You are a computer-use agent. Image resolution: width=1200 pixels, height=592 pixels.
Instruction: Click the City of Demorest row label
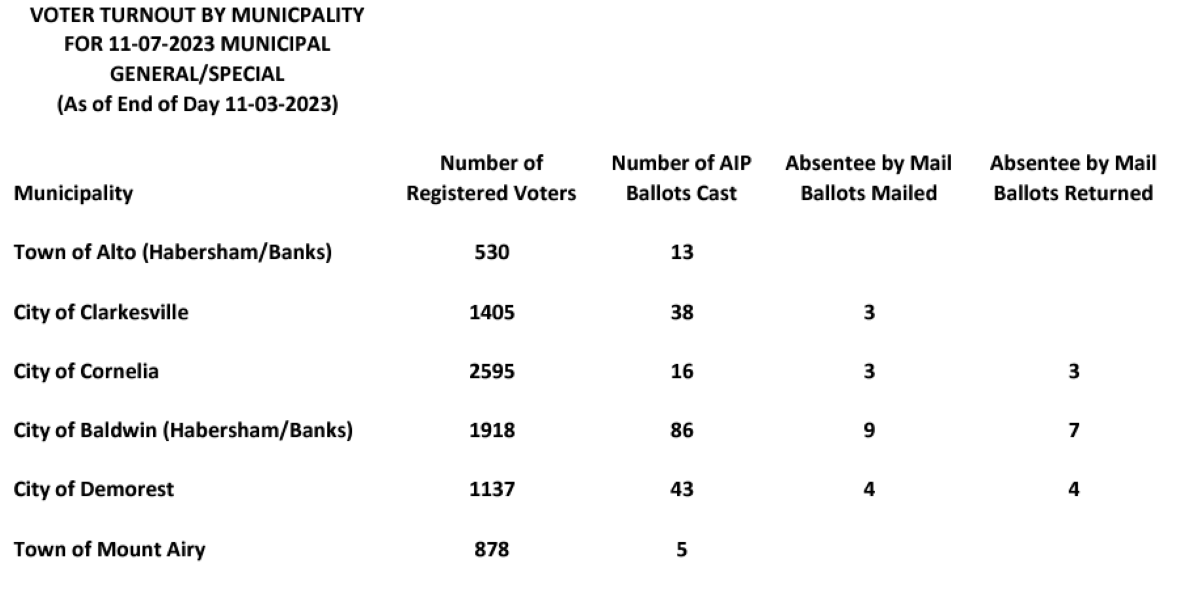tap(94, 490)
